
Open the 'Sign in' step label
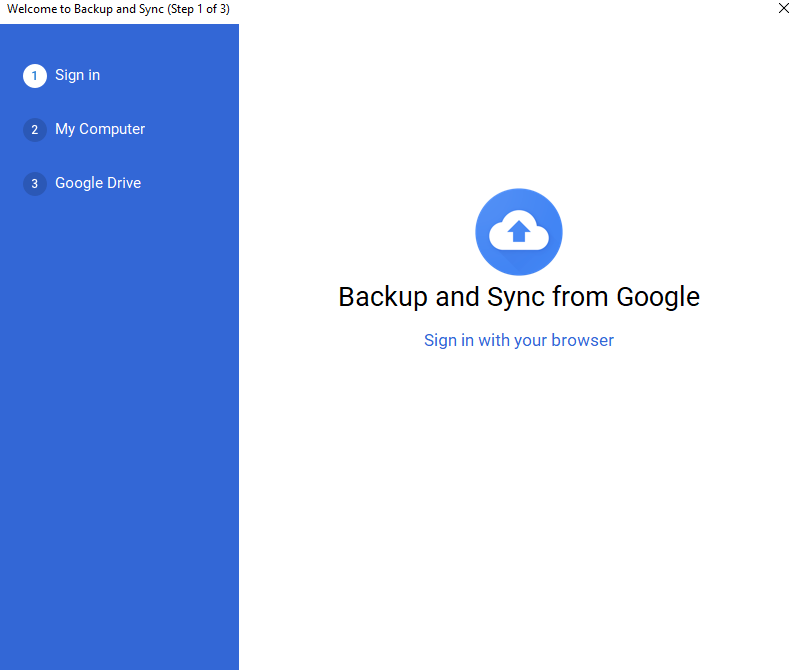tap(78, 75)
